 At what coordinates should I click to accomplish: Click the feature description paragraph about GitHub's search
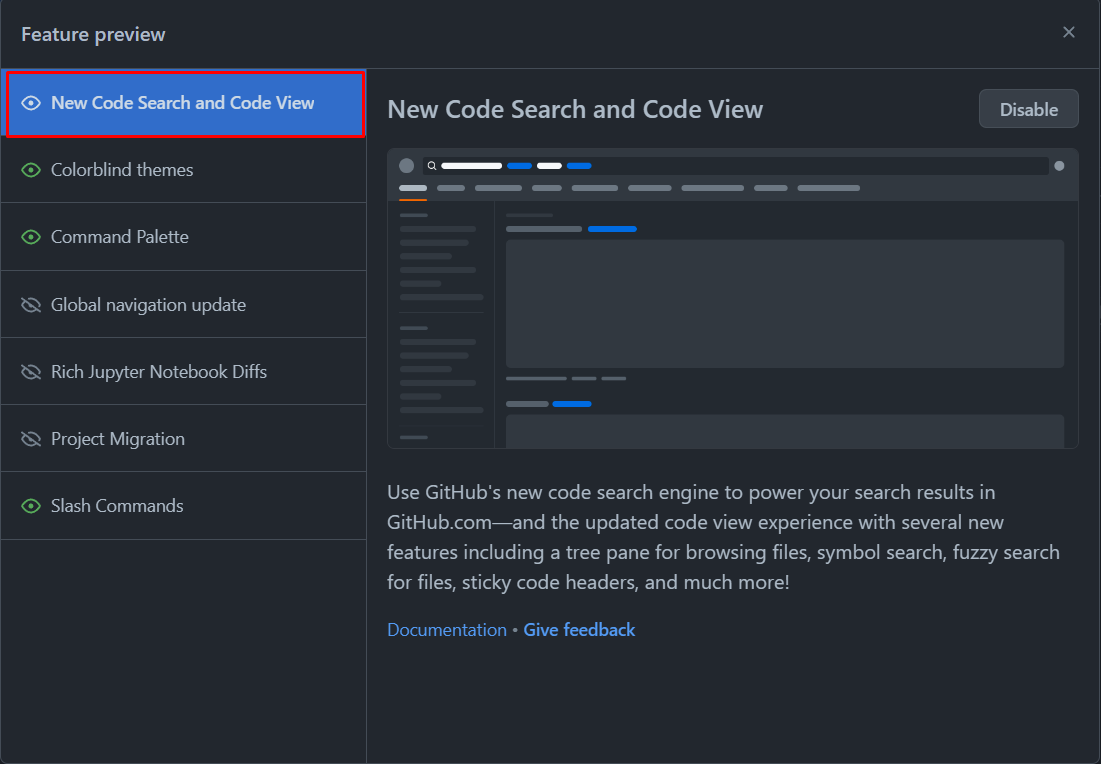click(723, 537)
